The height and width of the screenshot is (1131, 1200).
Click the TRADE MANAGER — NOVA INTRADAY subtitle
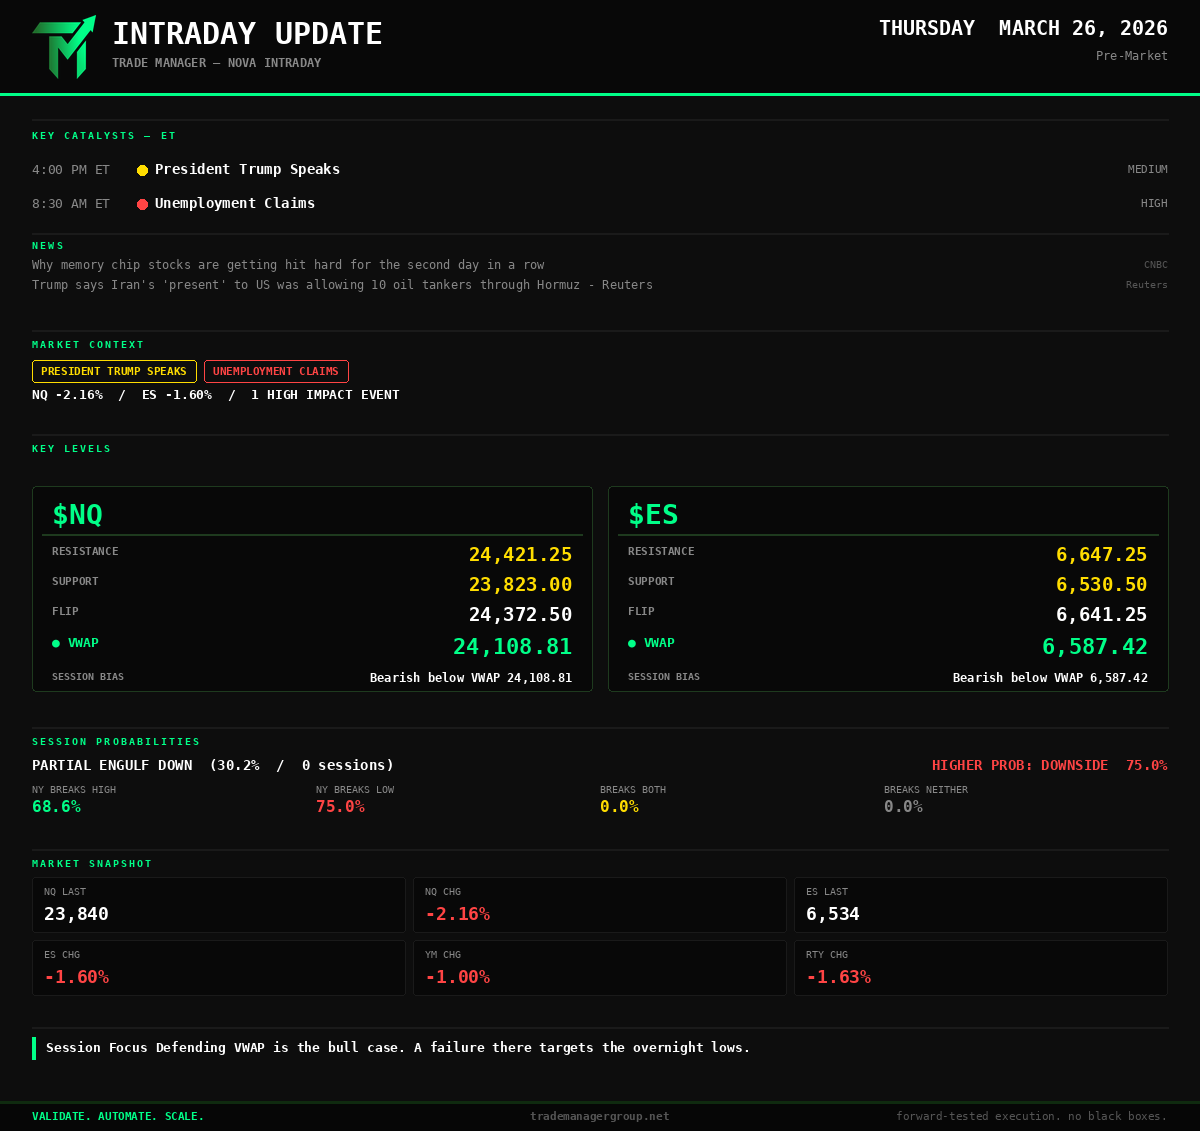coord(217,63)
